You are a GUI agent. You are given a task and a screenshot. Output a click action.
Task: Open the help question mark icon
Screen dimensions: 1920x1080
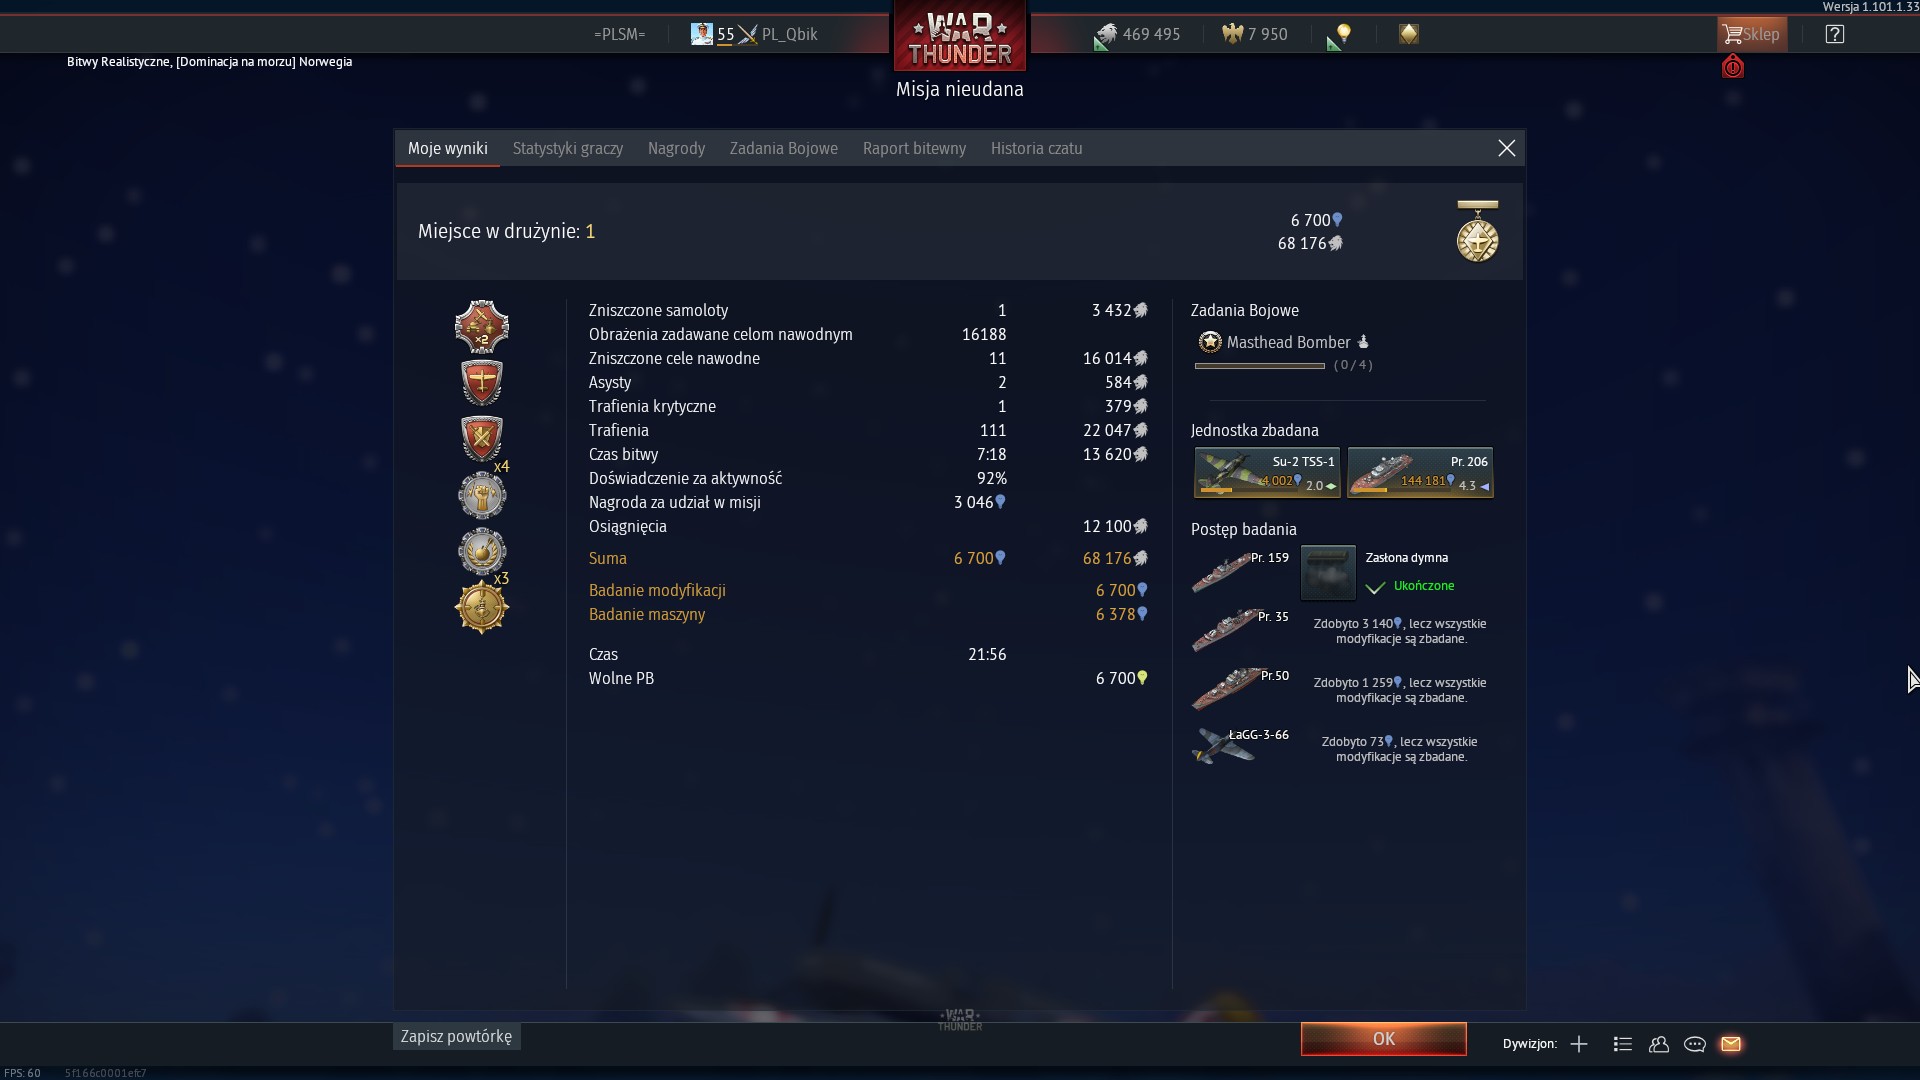[x=1834, y=34]
